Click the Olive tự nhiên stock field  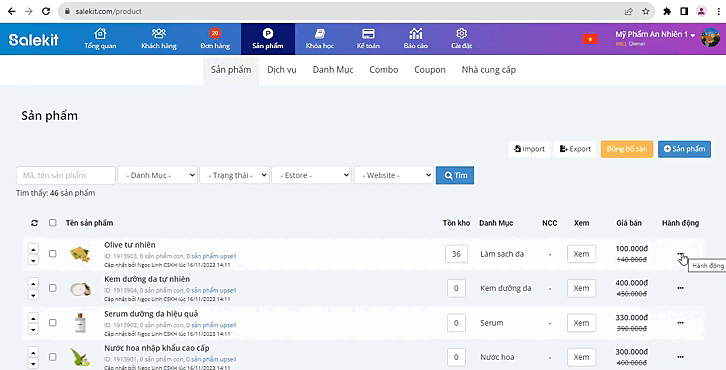tap(456, 254)
